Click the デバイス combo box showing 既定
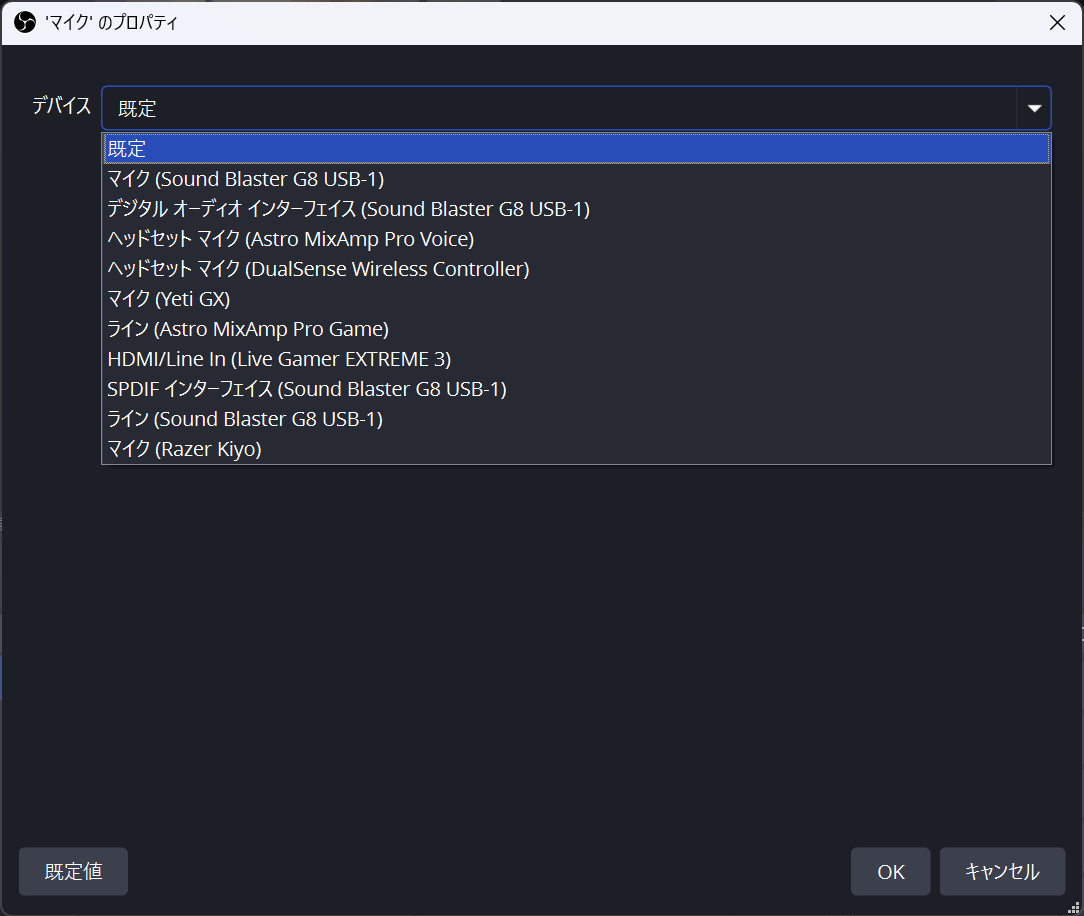This screenshot has height=916, width=1084. pyautogui.click(x=558, y=108)
